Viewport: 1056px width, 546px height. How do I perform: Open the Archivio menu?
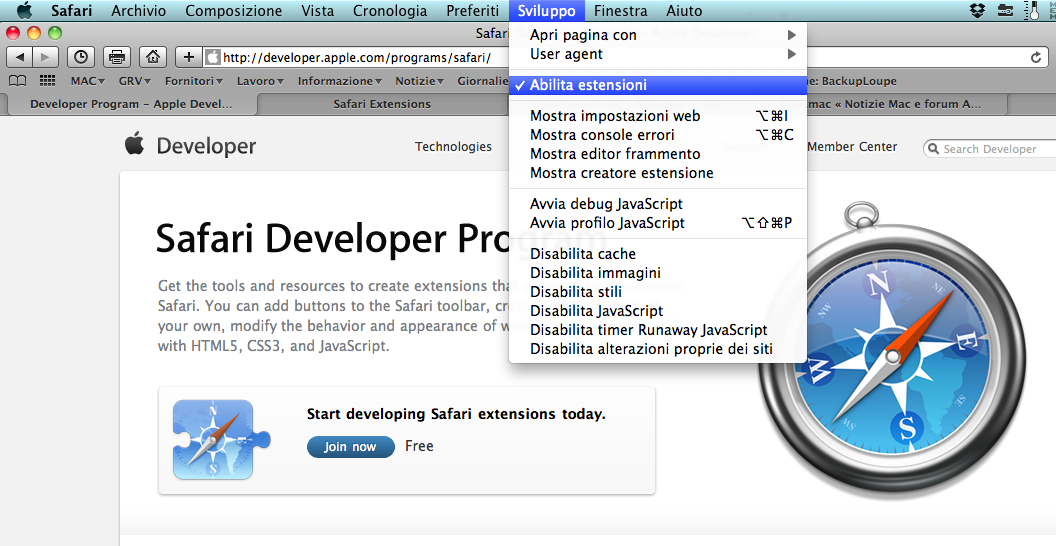[139, 11]
